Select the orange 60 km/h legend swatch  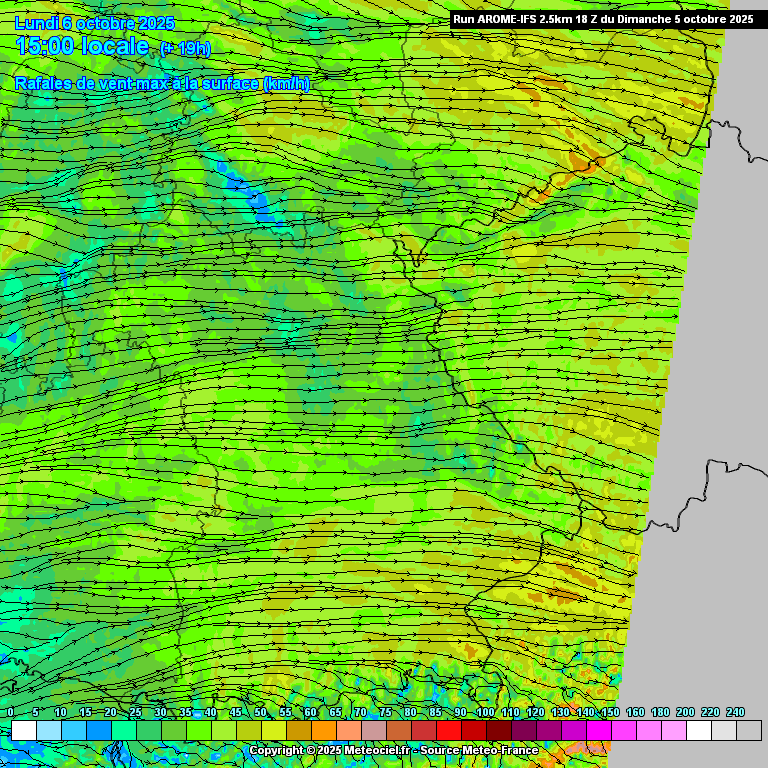click(x=324, y=731)
